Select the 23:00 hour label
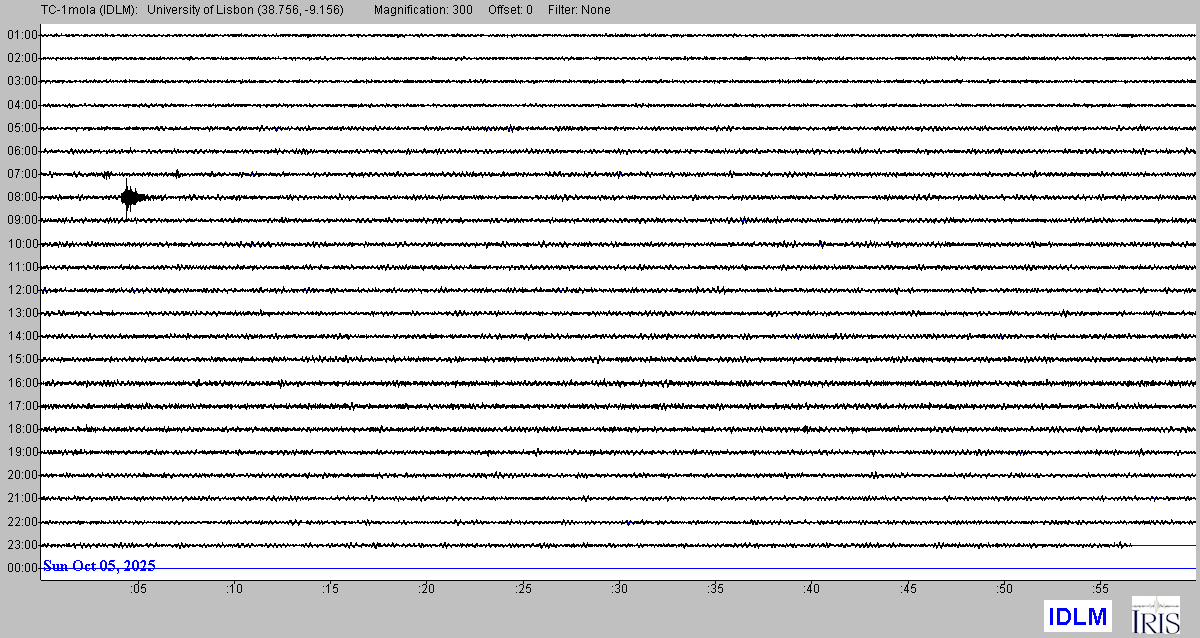1200x638 pixels. [x=21, y=545]
